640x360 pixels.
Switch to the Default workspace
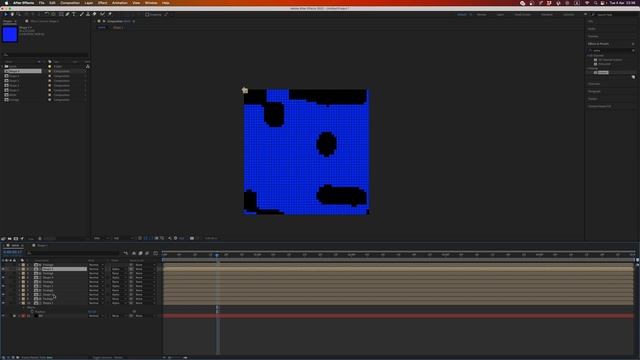[462, 15]
